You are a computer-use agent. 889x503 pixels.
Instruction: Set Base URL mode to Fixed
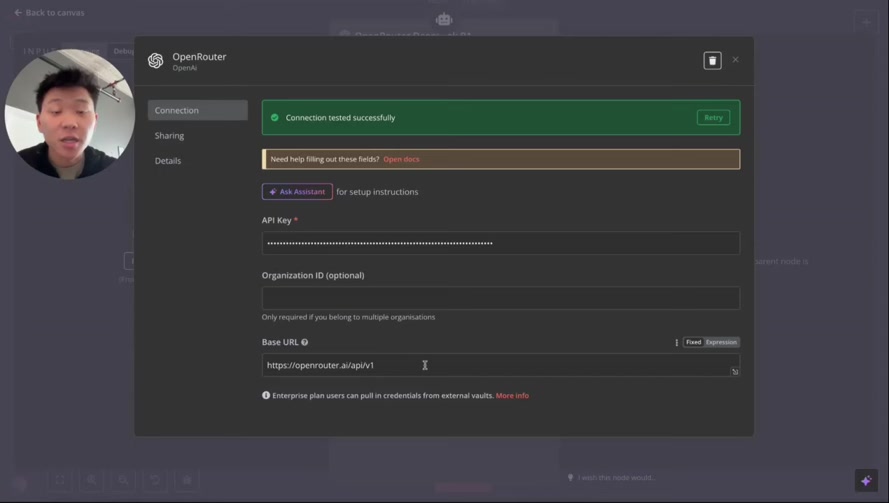pos(693,342)
